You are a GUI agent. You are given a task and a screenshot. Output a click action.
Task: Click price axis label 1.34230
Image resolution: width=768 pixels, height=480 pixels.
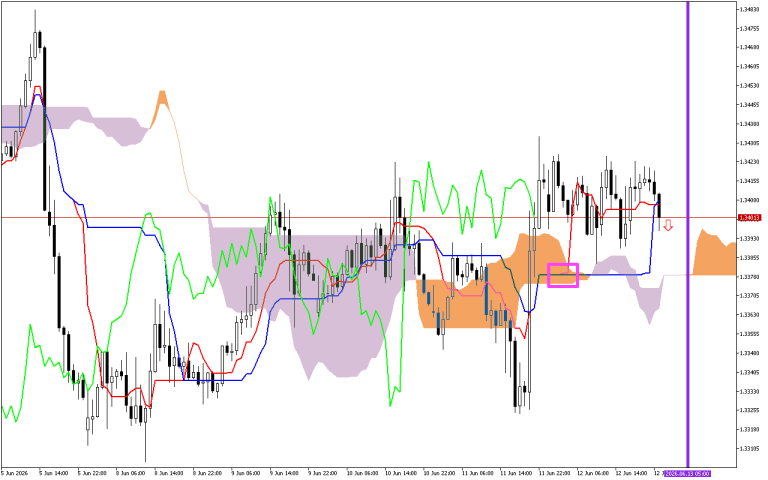749,162
